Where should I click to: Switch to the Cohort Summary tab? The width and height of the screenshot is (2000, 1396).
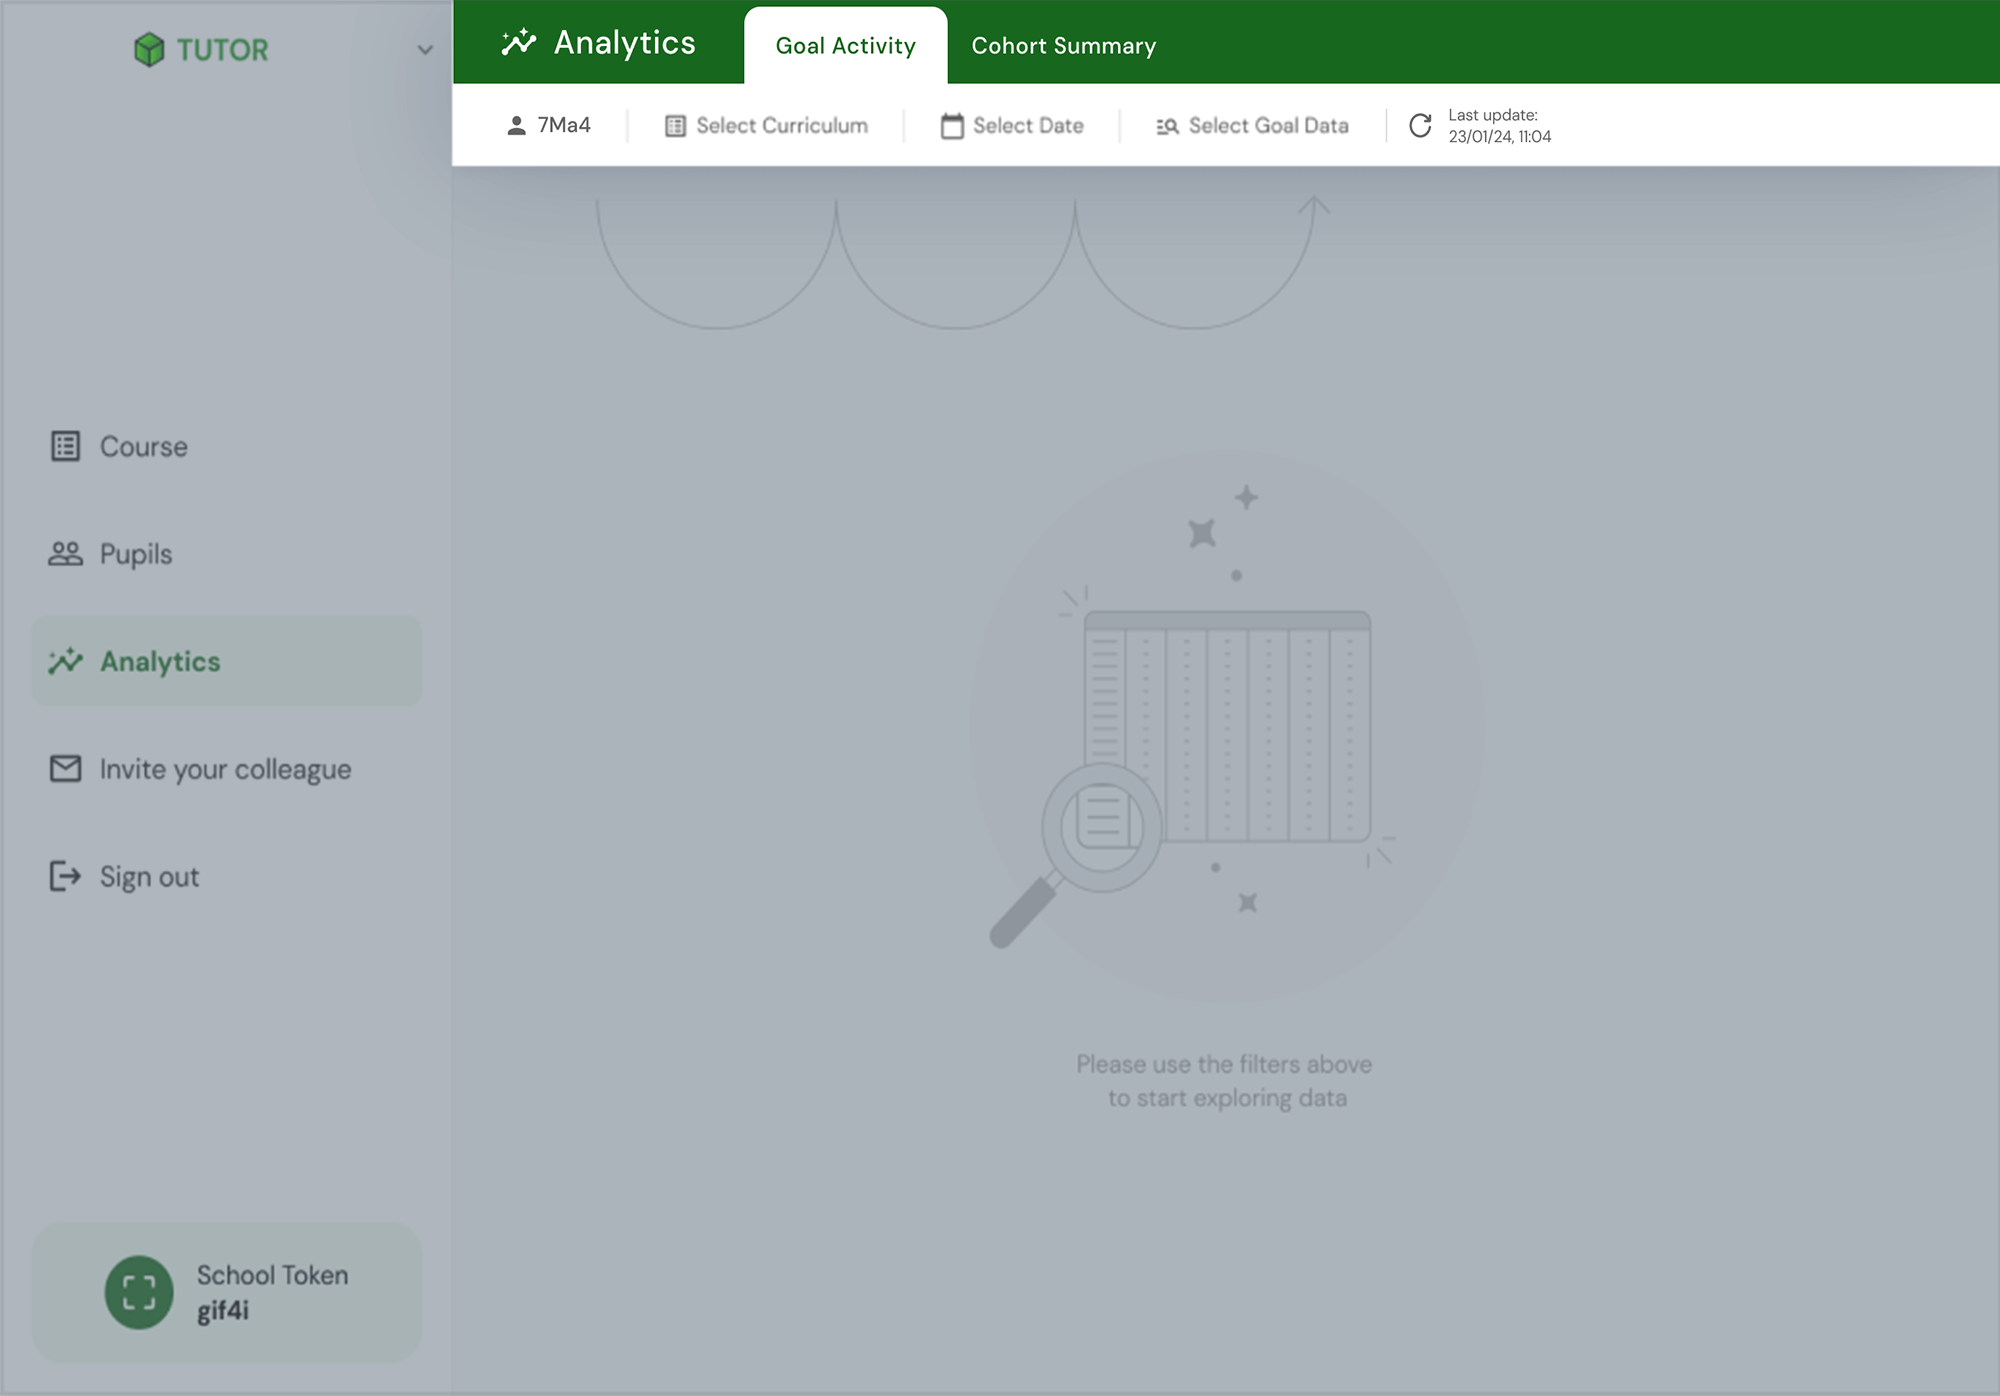(1063, 46)
